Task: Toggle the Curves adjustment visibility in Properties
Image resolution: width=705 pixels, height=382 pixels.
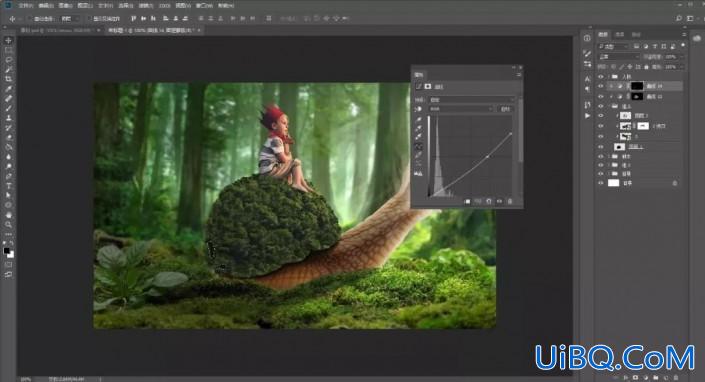Action: (499, 201)
